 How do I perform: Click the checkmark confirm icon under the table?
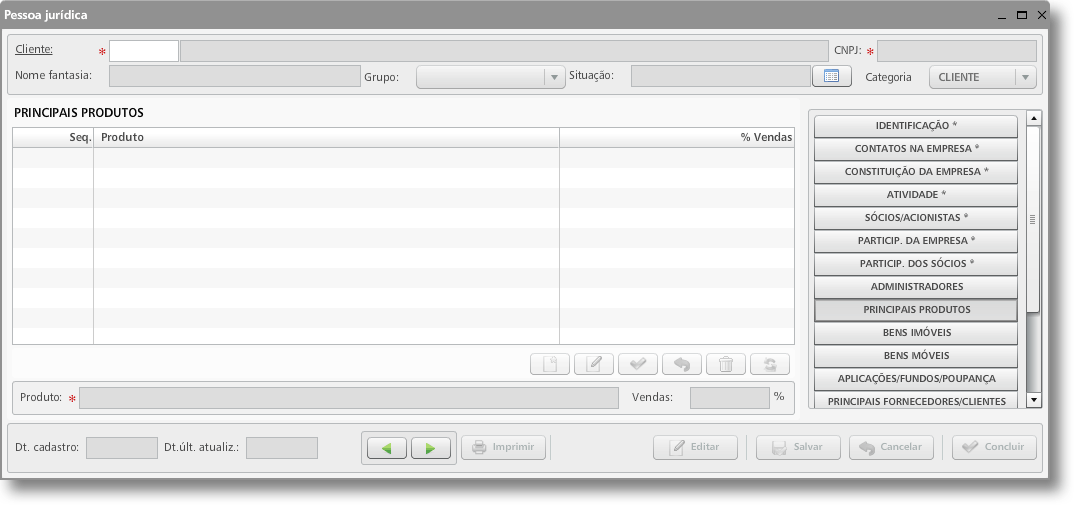[638, 364]
